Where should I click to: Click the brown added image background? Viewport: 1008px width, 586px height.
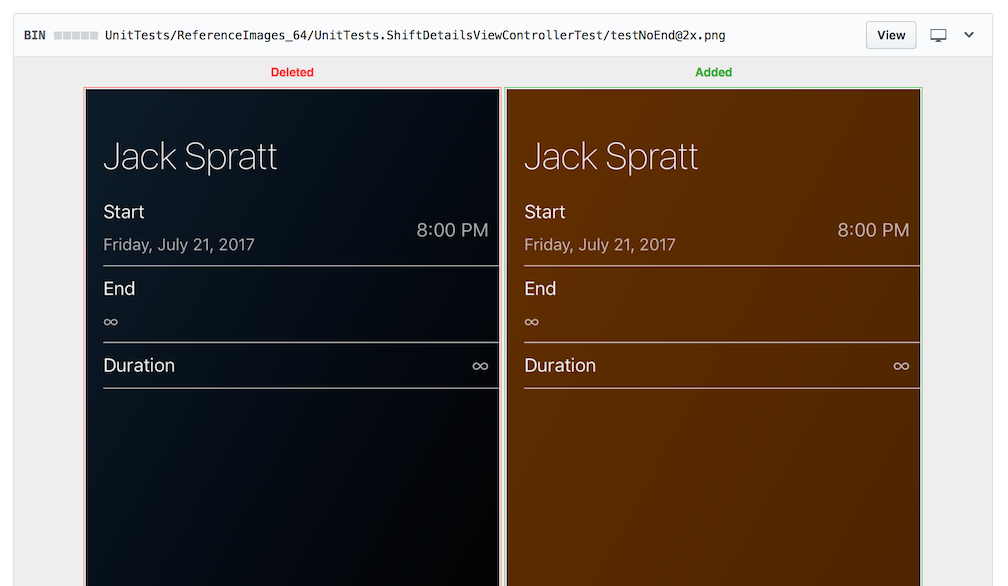coord(713,480)
